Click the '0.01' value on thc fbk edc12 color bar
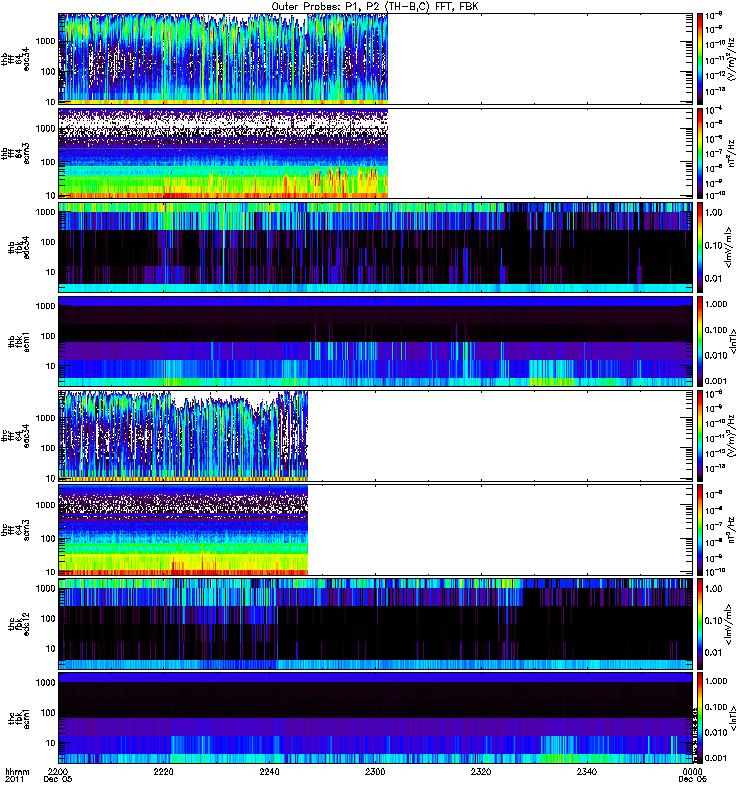Viewport: 750px width, 800px height. click(714, 652)
